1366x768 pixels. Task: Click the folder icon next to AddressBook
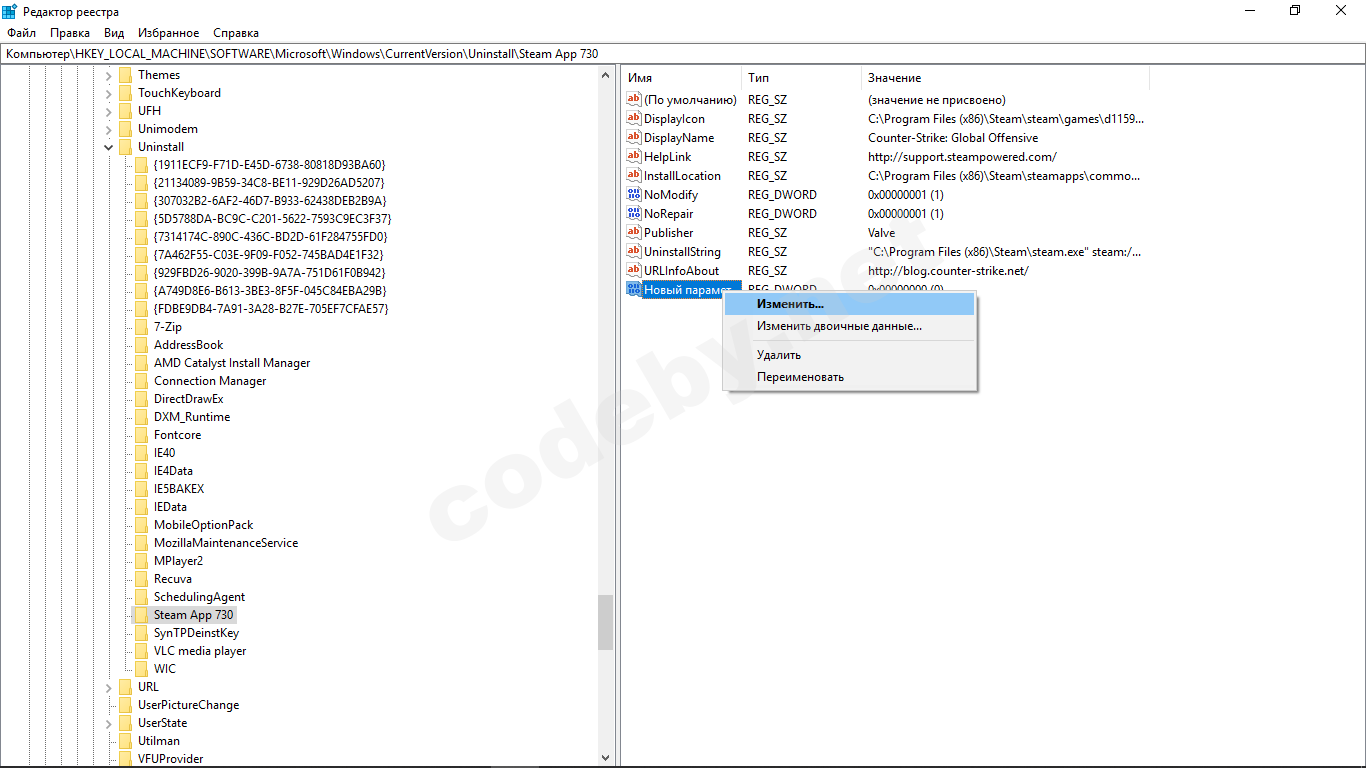(141, 345)
